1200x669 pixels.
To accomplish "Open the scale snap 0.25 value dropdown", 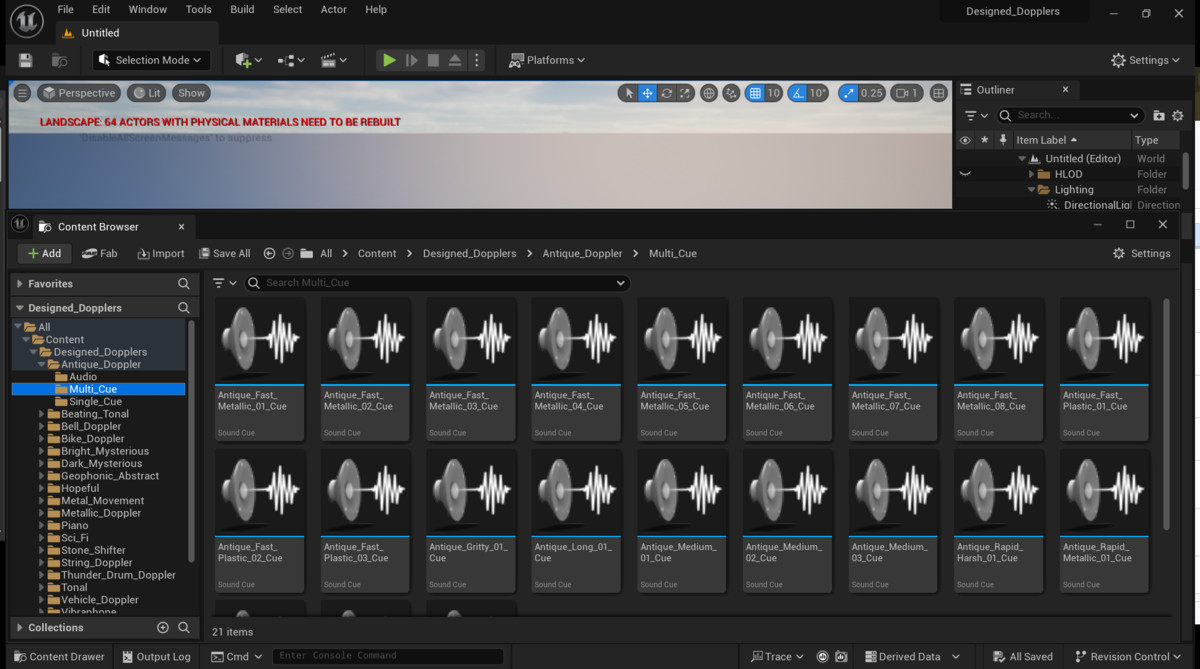I will [x=872, y=93].
